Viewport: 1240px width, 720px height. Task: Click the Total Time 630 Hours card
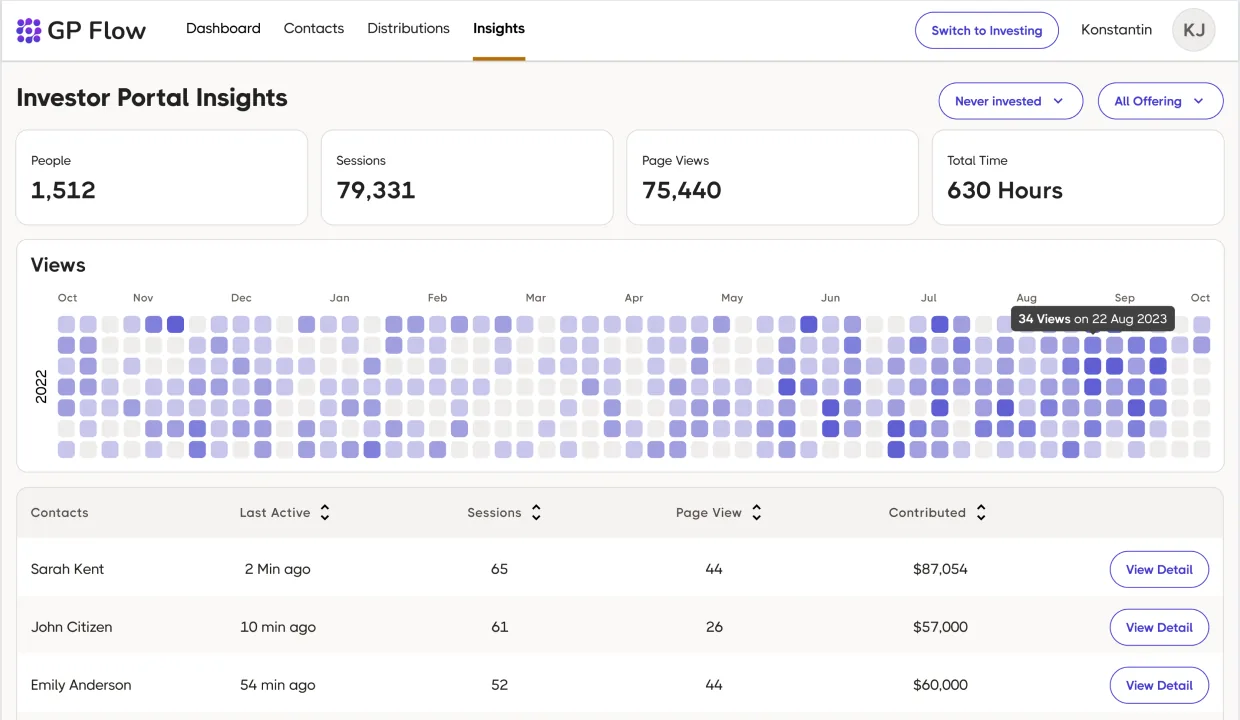1078,177
